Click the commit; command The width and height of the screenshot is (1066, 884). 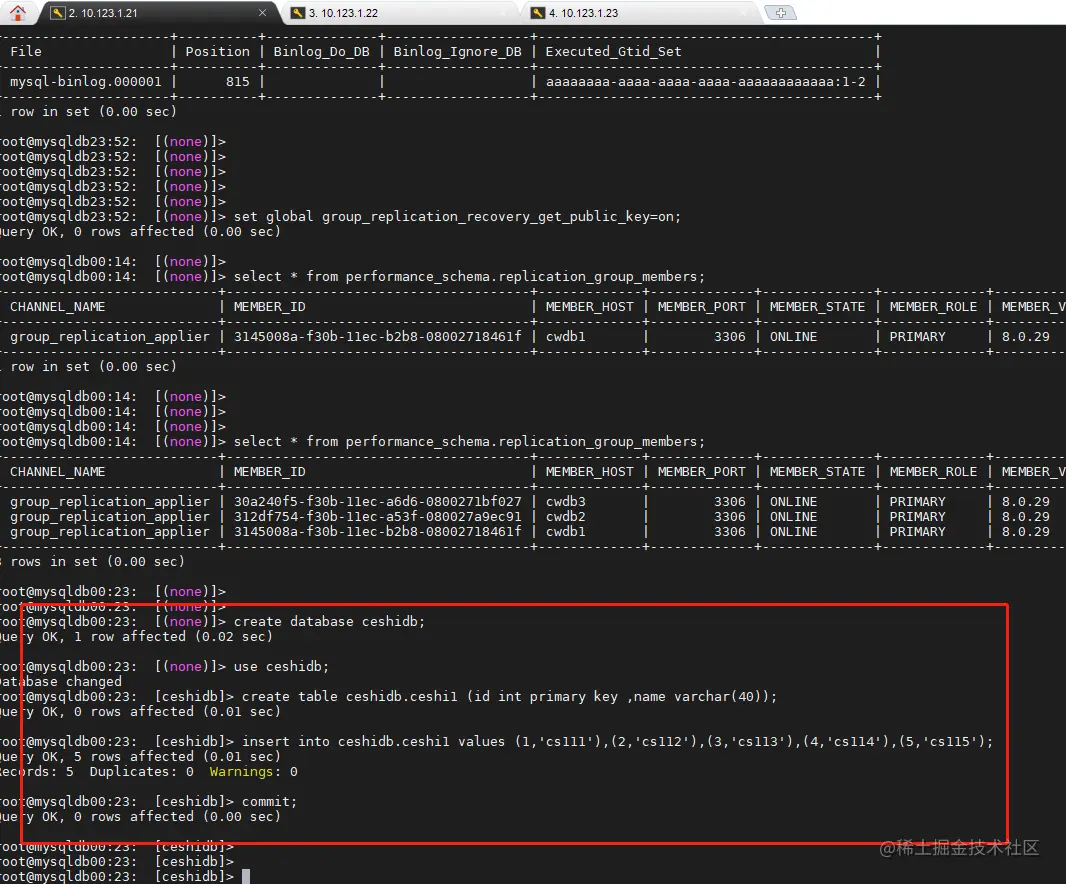269,802
